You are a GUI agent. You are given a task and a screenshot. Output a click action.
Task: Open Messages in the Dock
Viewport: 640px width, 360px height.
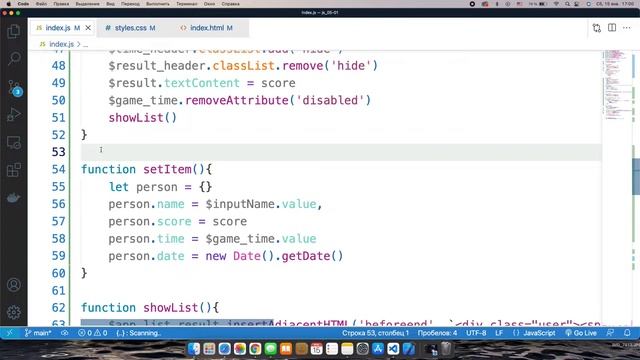point(271,349)
